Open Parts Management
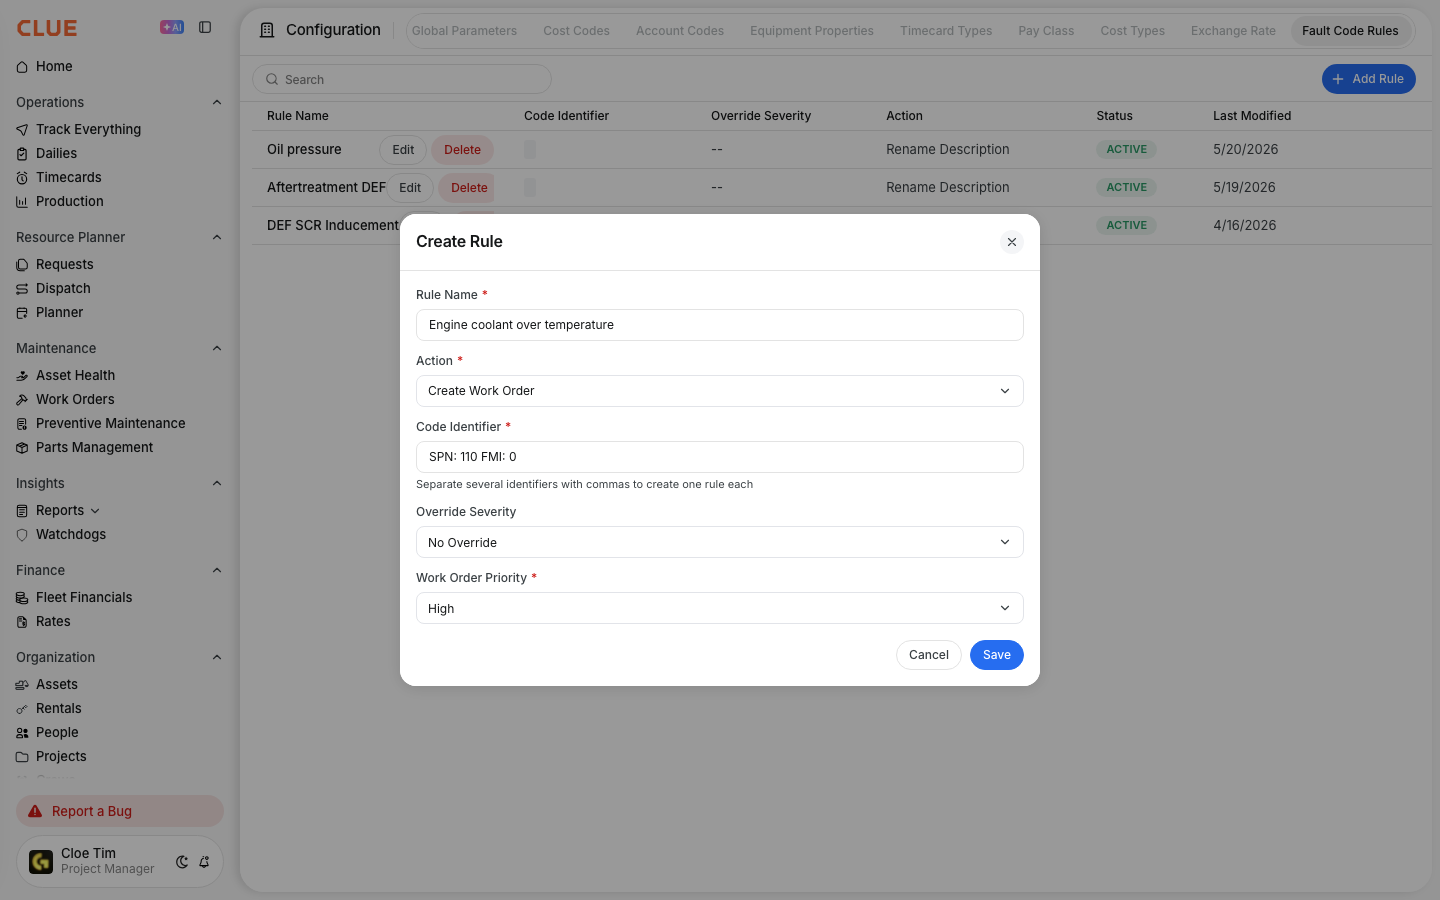1440x900 pixels. click(94, 447)
